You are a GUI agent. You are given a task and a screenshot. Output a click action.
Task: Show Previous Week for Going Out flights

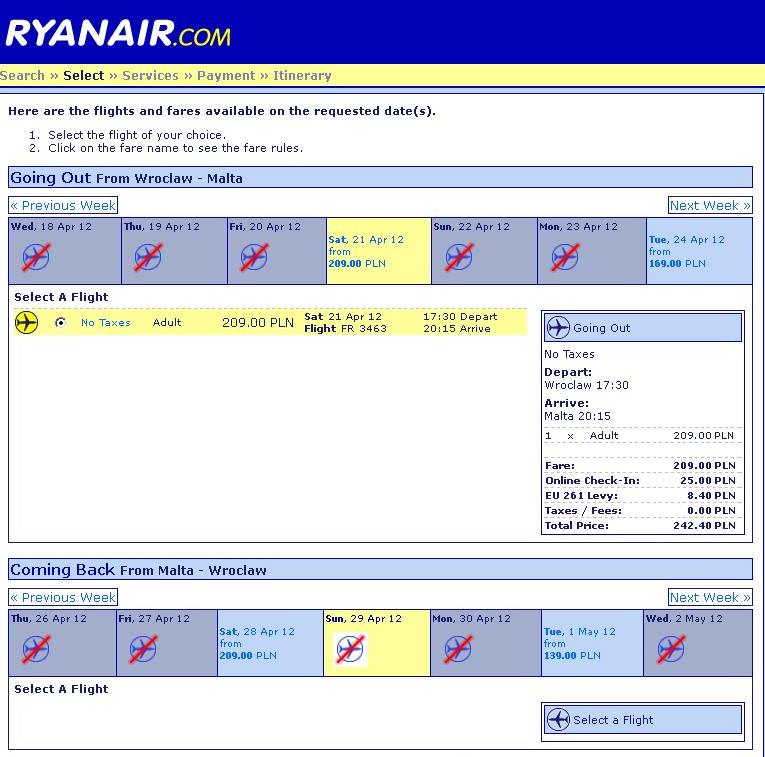click(x=63, y=205)
